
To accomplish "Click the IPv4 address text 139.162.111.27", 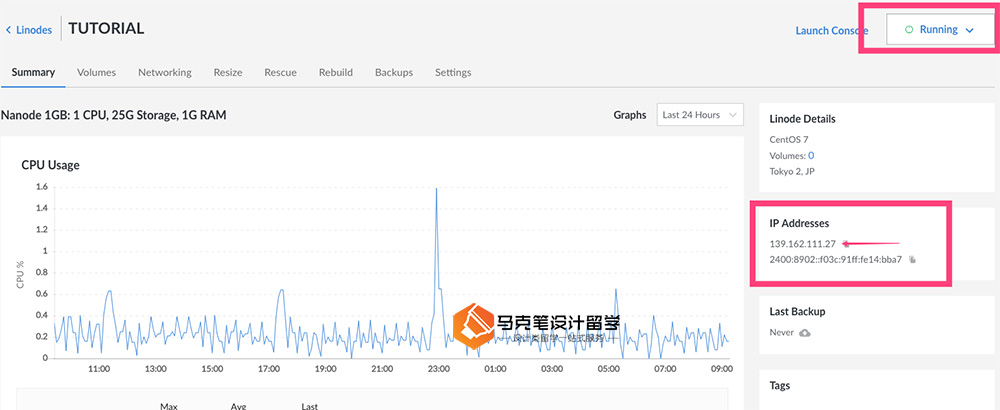I will 802,244.
